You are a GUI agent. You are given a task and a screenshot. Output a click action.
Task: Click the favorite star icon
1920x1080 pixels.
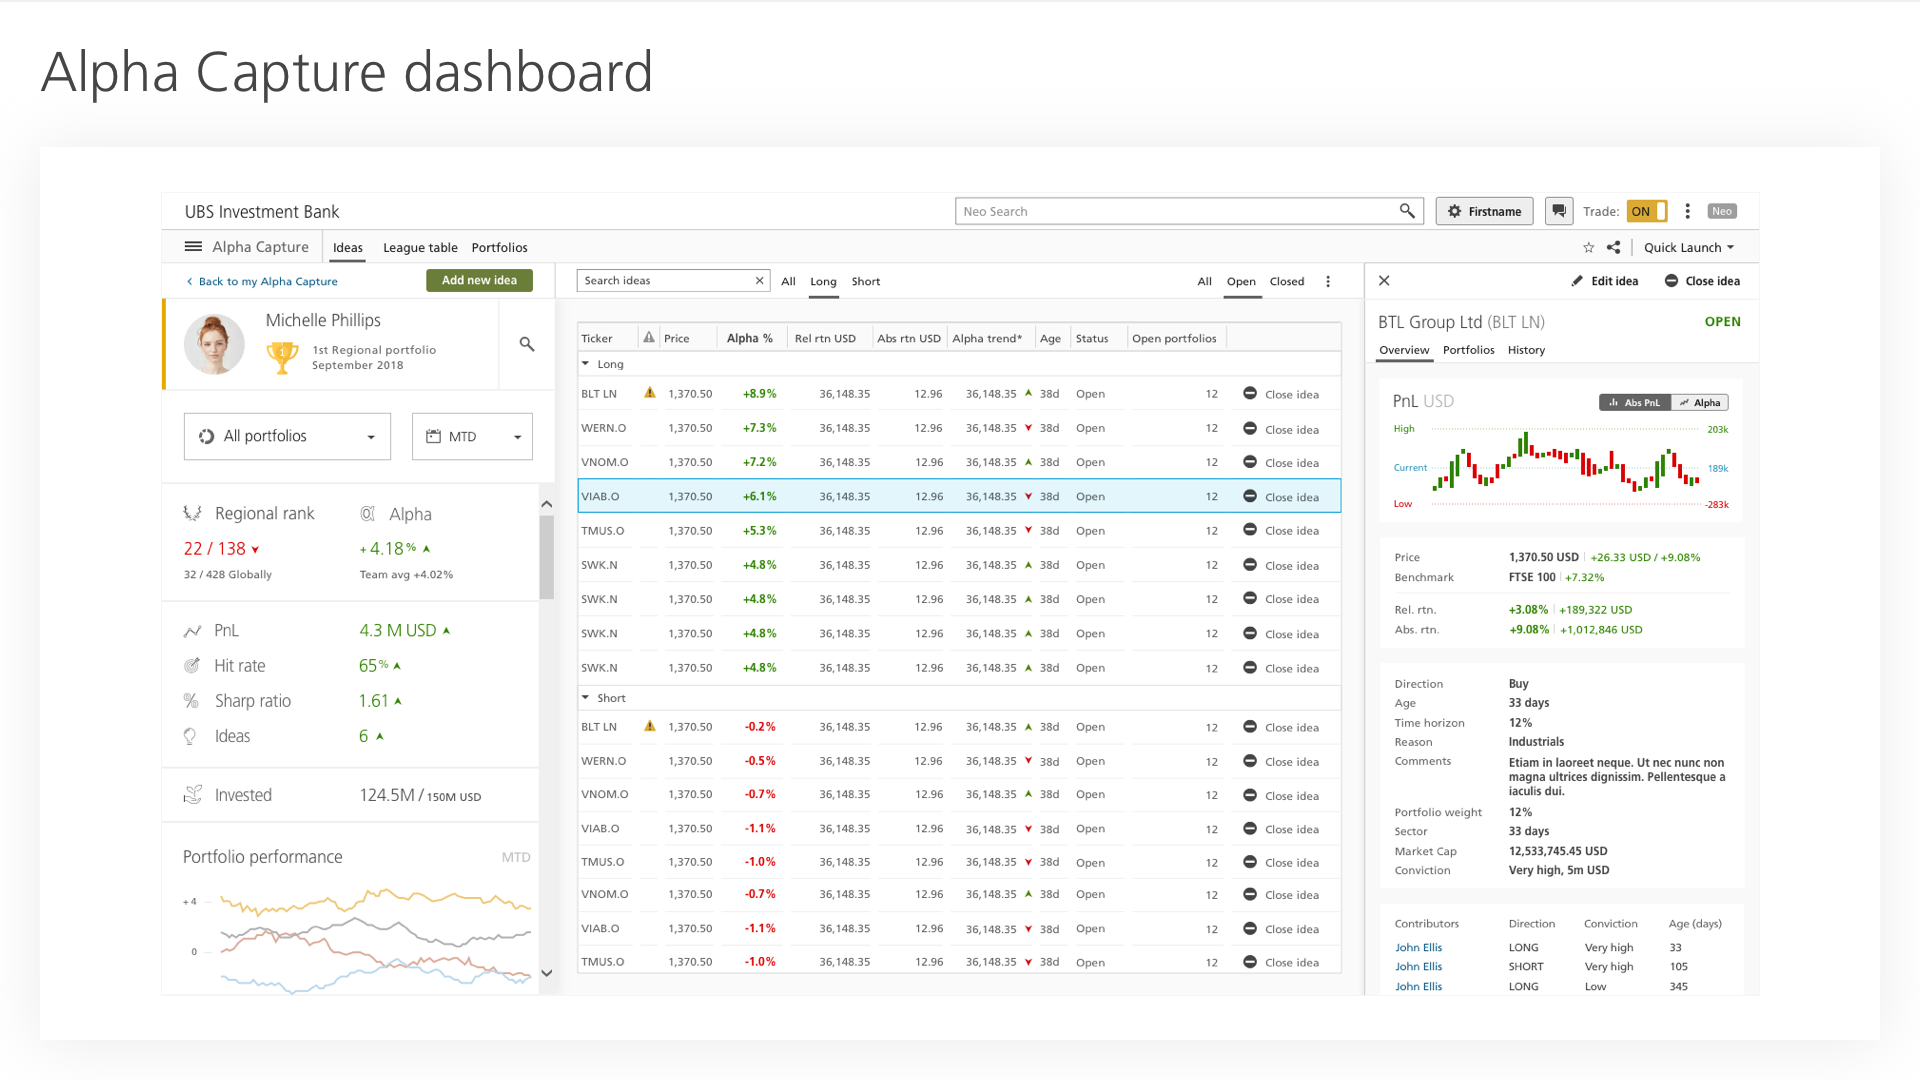coord(1588,248)
